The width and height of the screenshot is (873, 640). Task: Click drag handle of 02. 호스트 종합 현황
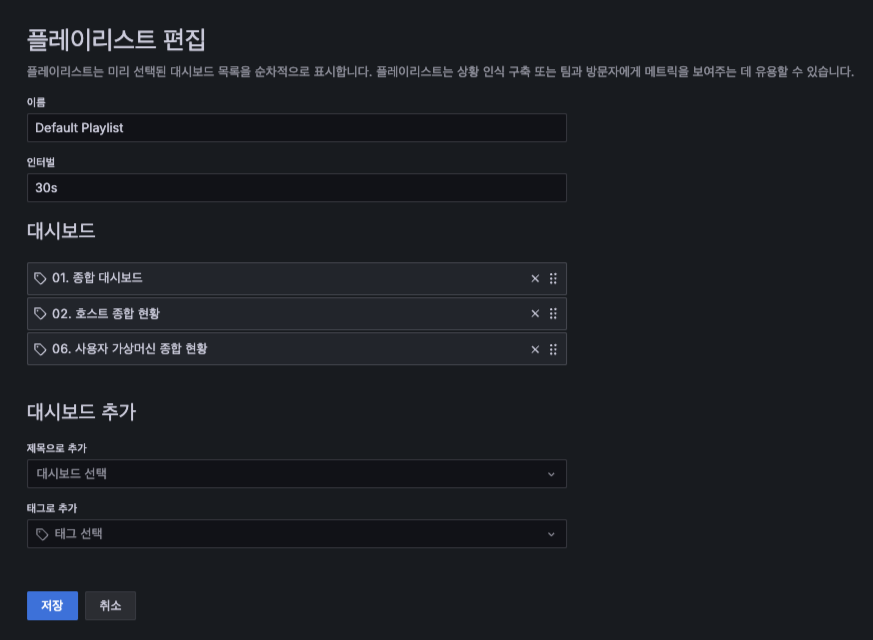click(x=553, y=314)
